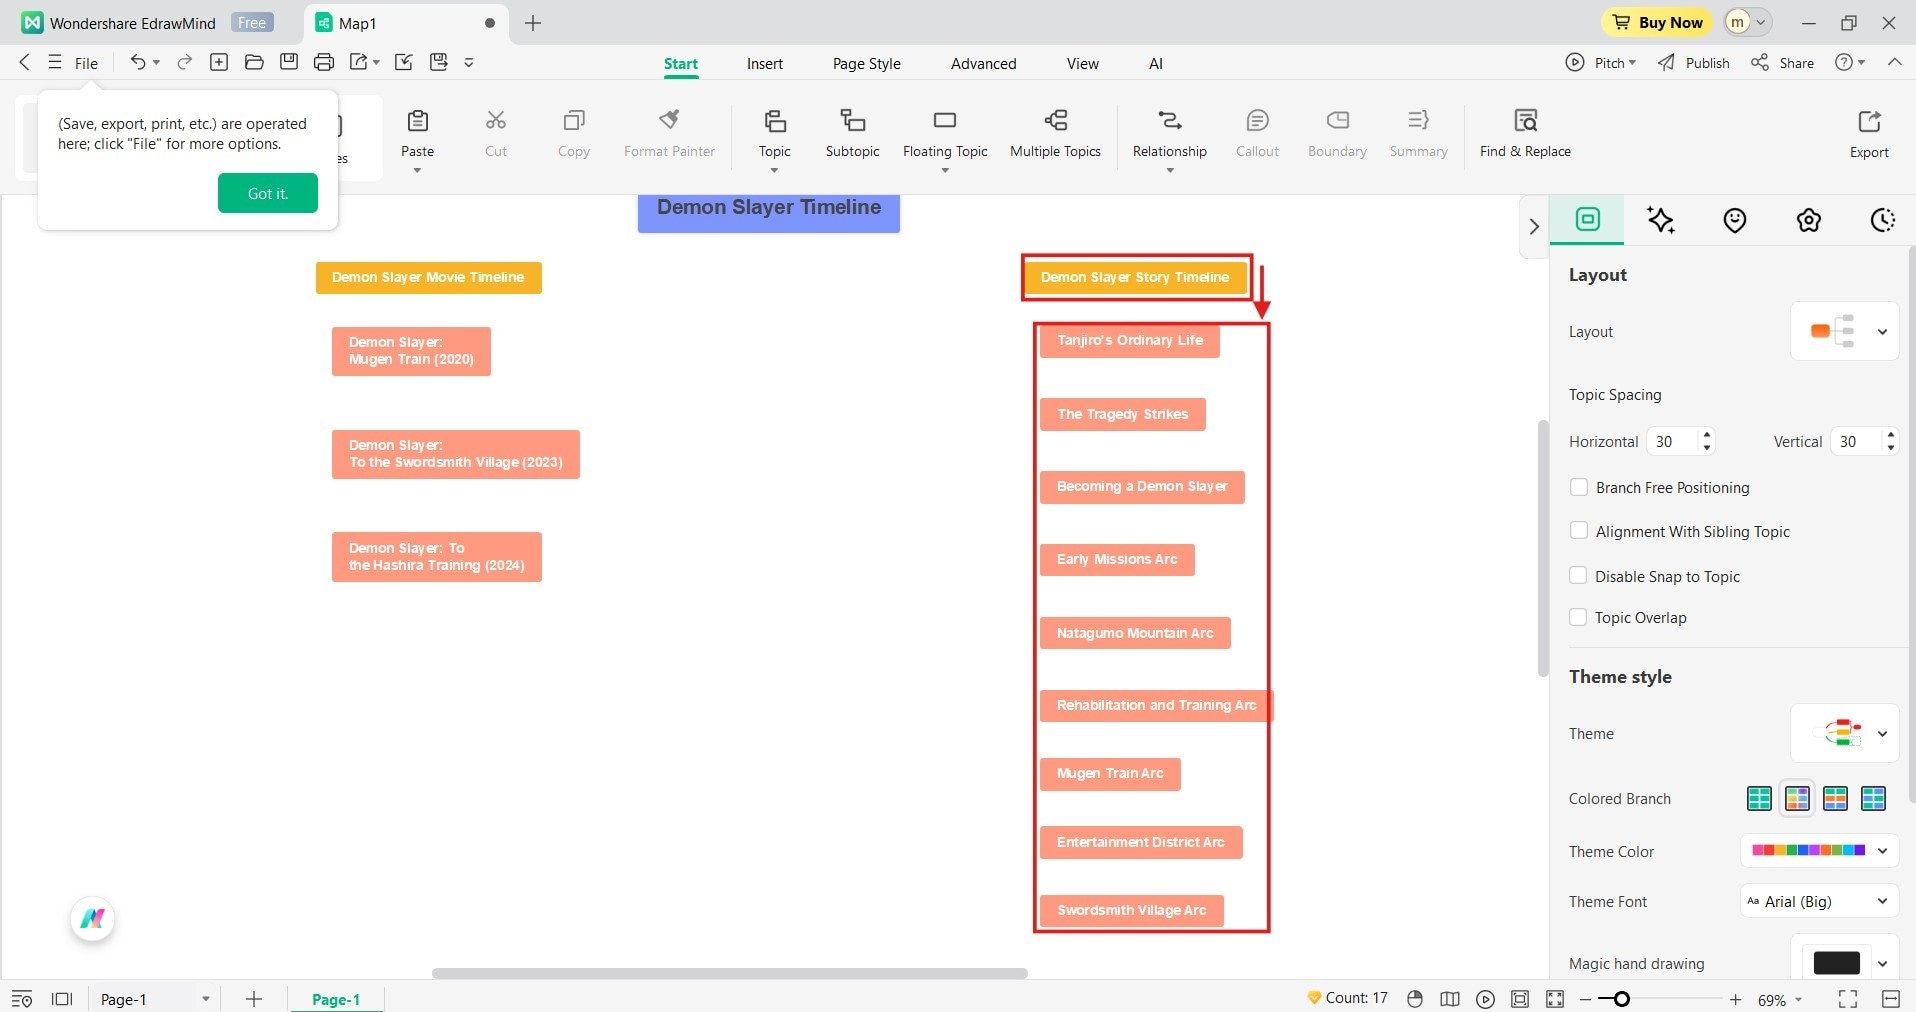Click the zoom out minus button

(x=1585, y=999)
